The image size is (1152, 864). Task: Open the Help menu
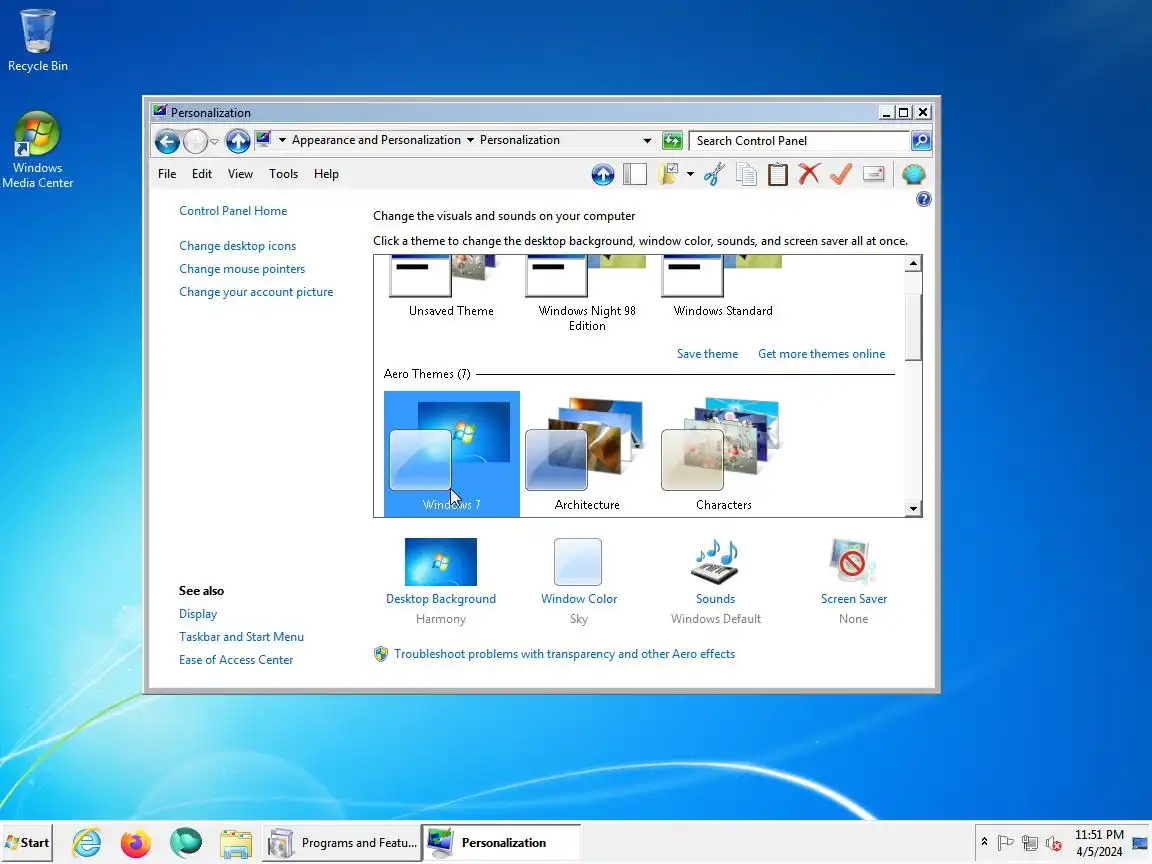[326, 174]
